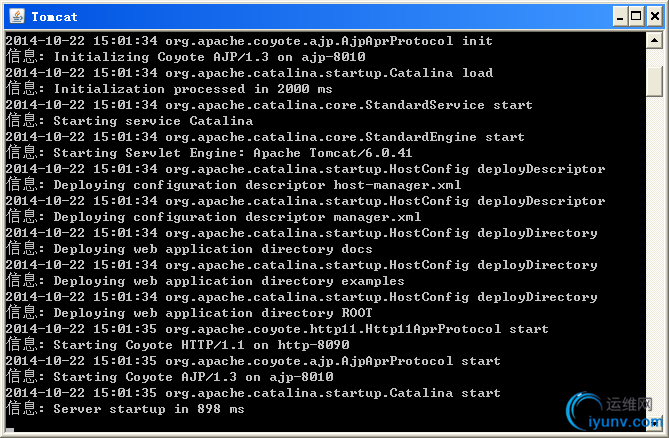This screenshot has height=438, width=669.
Task: Click the blue swirl watermark logo
Action: [583, 411]
